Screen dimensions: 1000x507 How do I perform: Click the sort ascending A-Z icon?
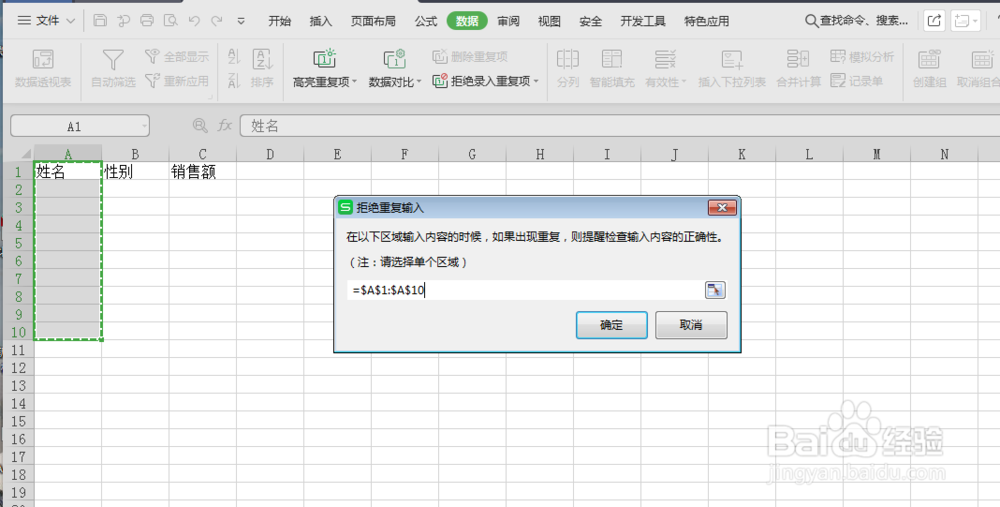[x=233, y=57]
